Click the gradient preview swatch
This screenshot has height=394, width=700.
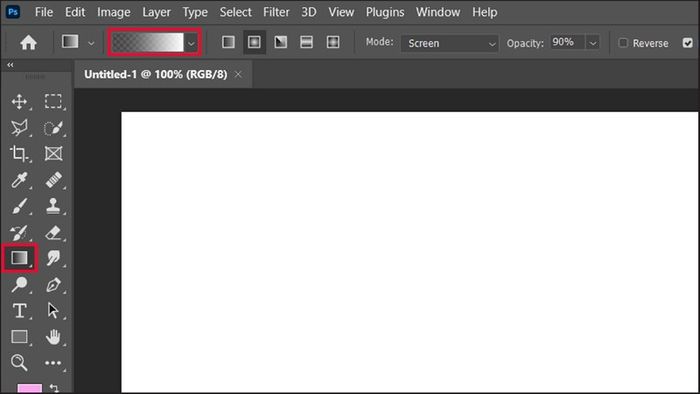pyautogui.click(x=148, y=43)
